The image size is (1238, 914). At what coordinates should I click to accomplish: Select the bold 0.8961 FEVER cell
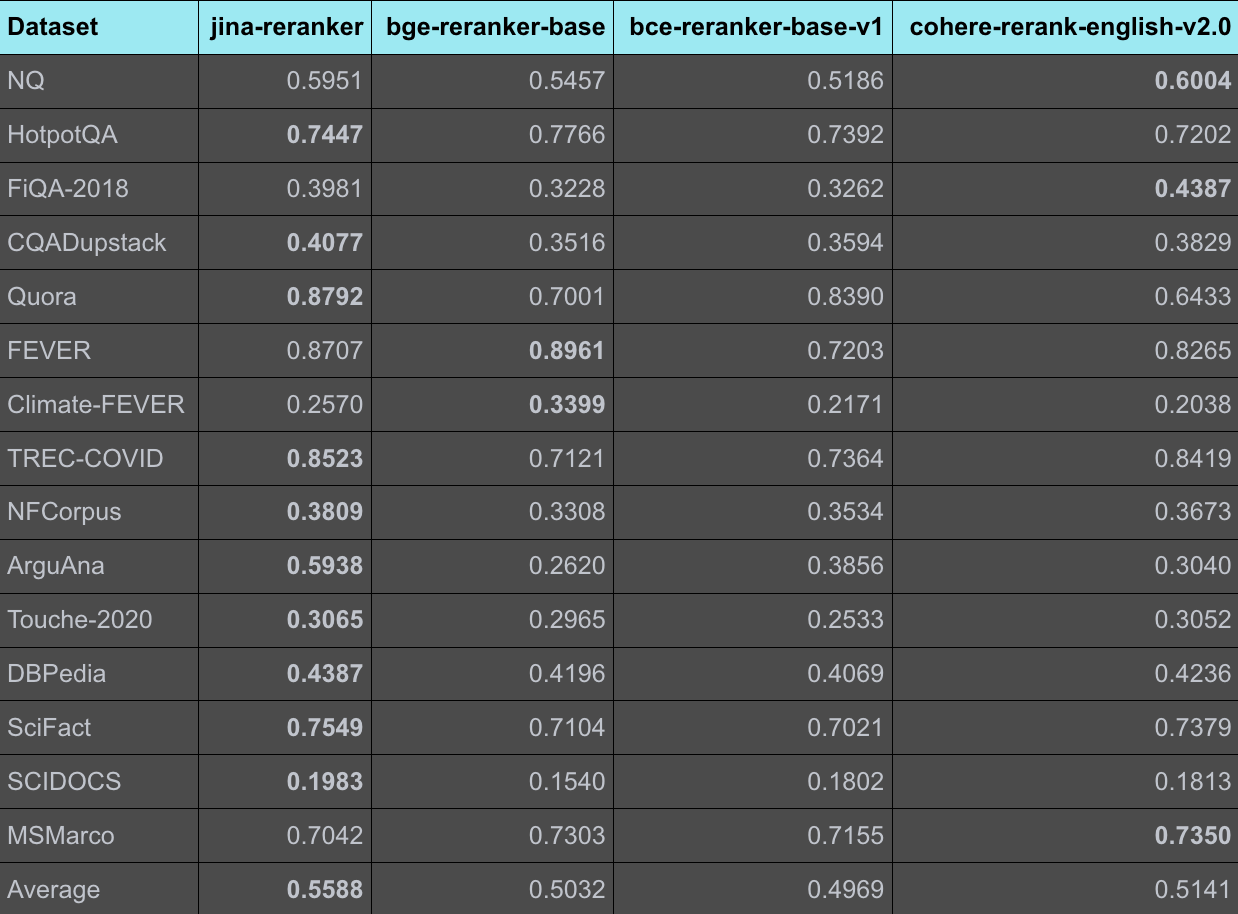pos(567,351)
